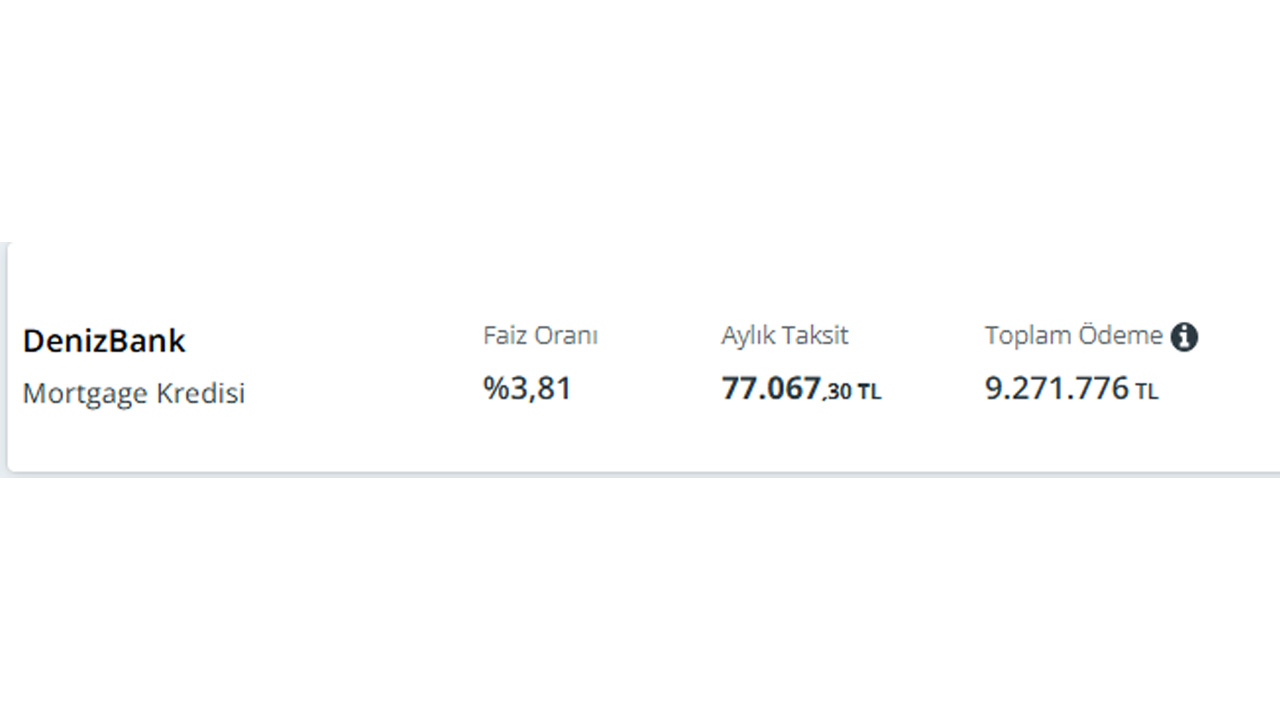Select the ,30 TL decimal portion
1280x720 pixels.
[x=852, y=393]
